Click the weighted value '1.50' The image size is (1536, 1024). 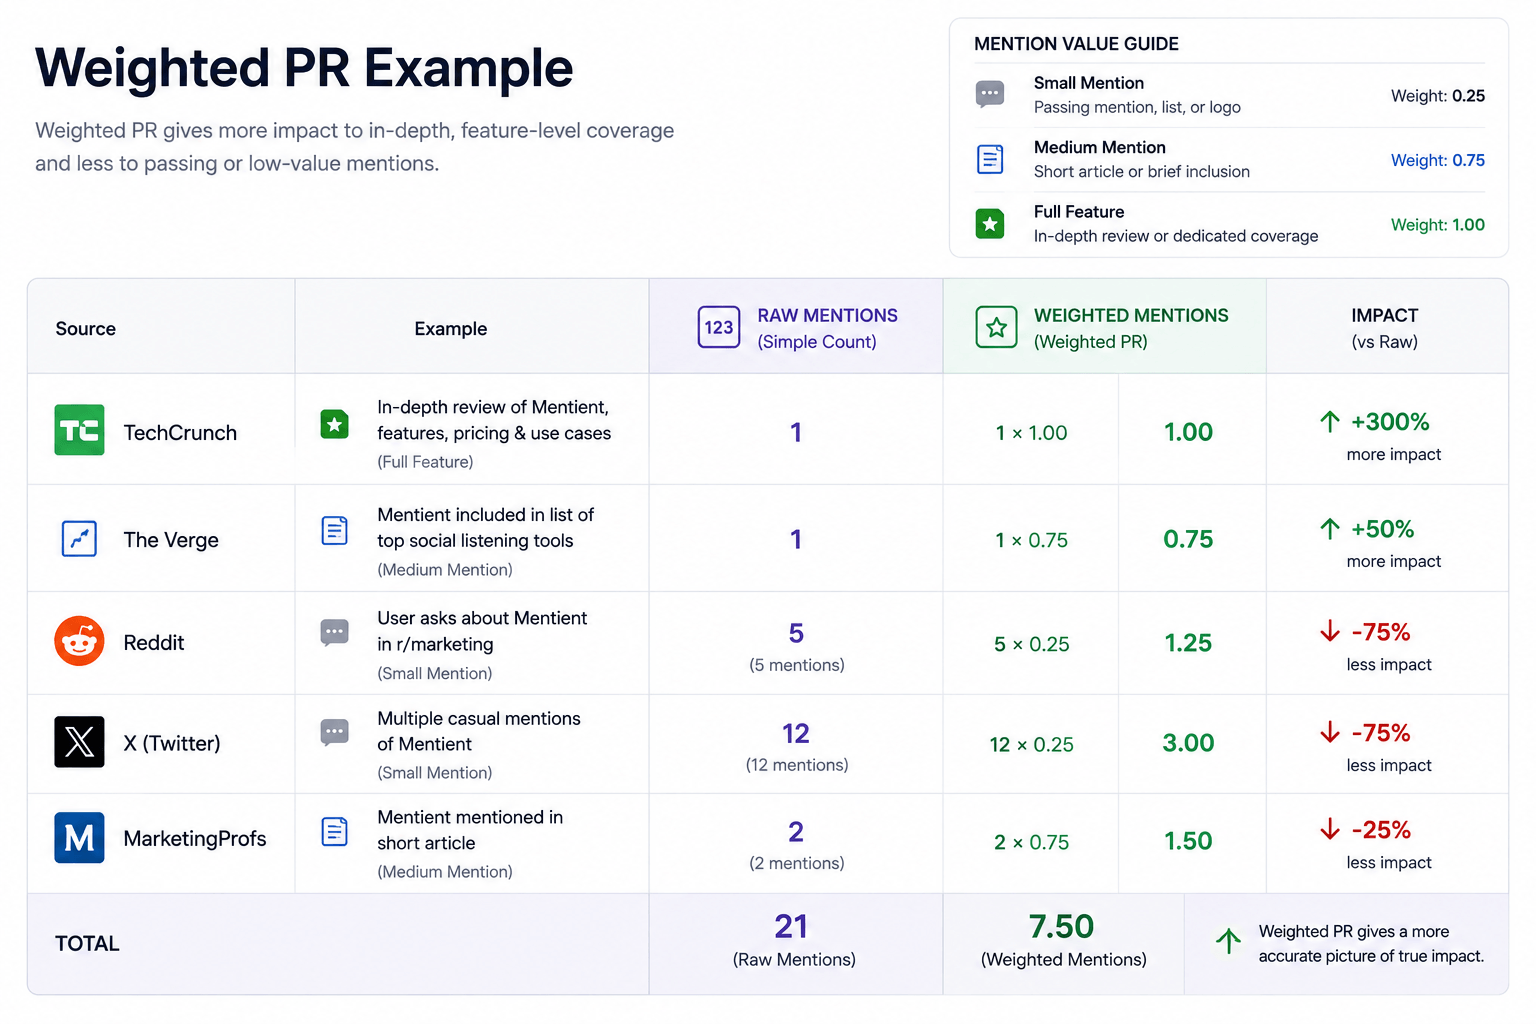1188,841
